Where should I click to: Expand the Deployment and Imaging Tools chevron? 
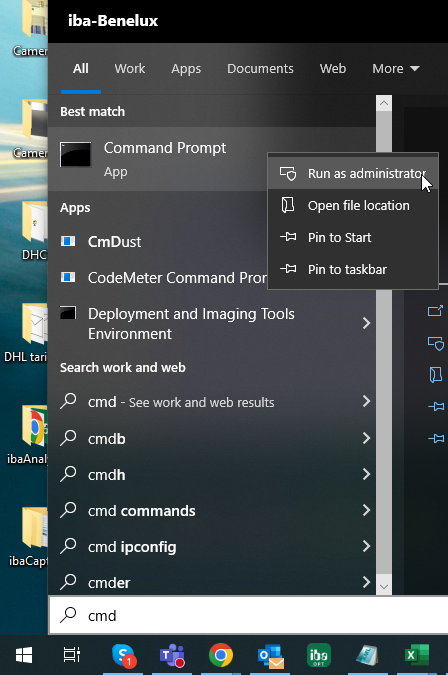click(366, 323)
